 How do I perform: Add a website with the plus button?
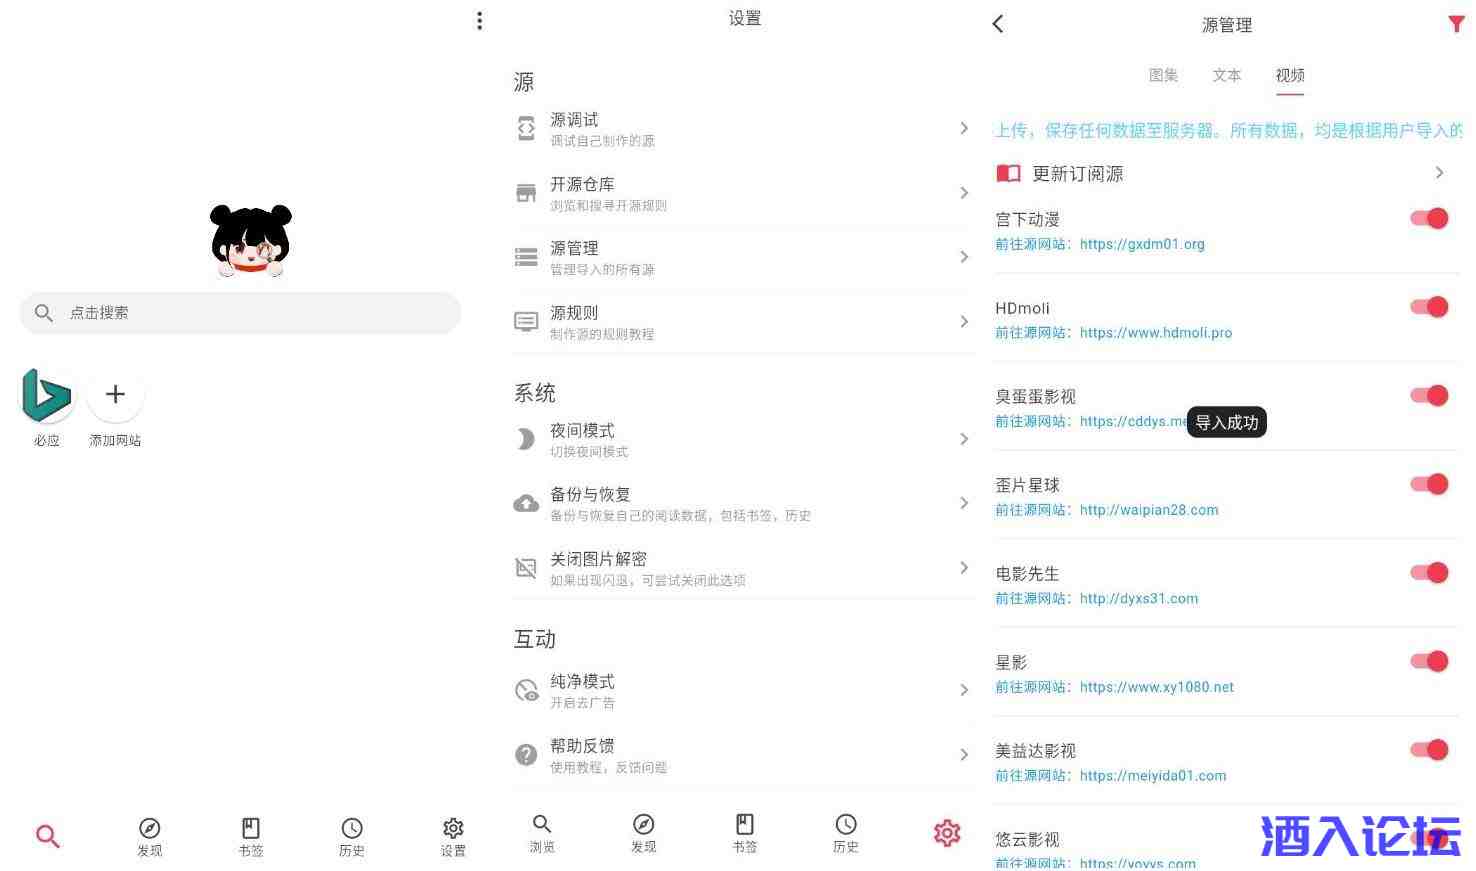[x=115, y=395]
